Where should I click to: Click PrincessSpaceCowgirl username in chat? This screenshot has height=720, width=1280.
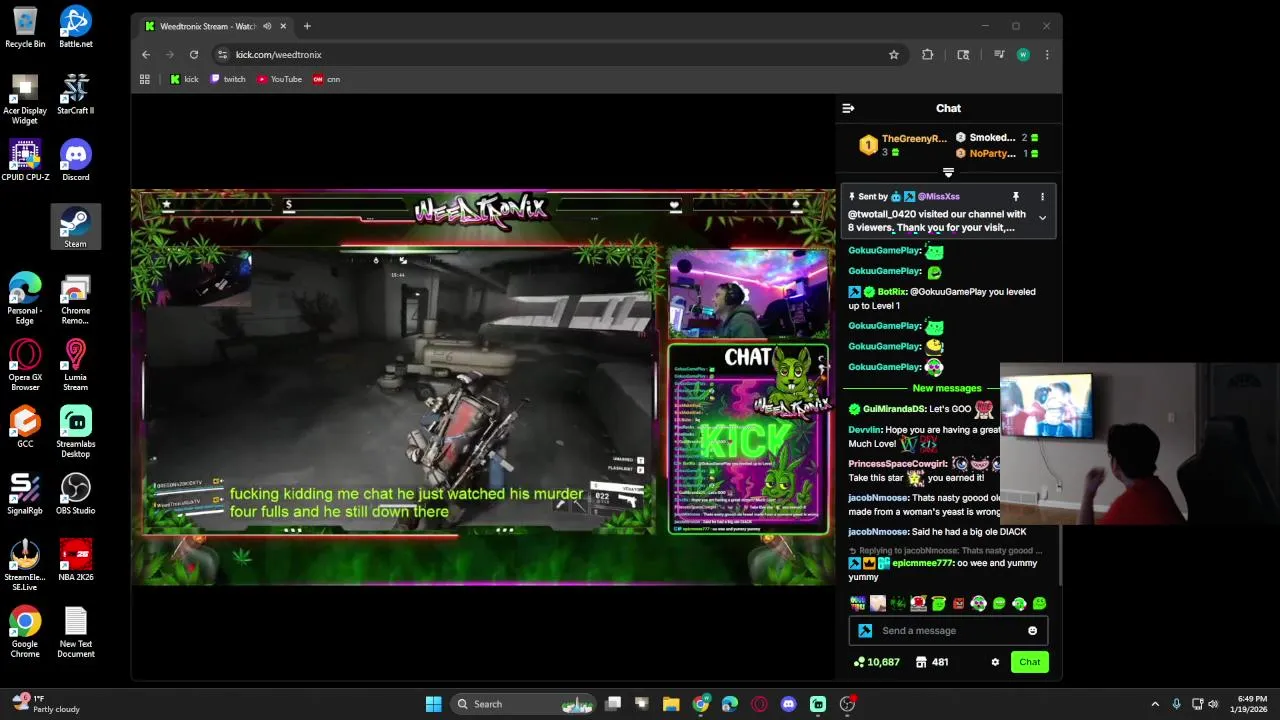(x=898, y=464)
